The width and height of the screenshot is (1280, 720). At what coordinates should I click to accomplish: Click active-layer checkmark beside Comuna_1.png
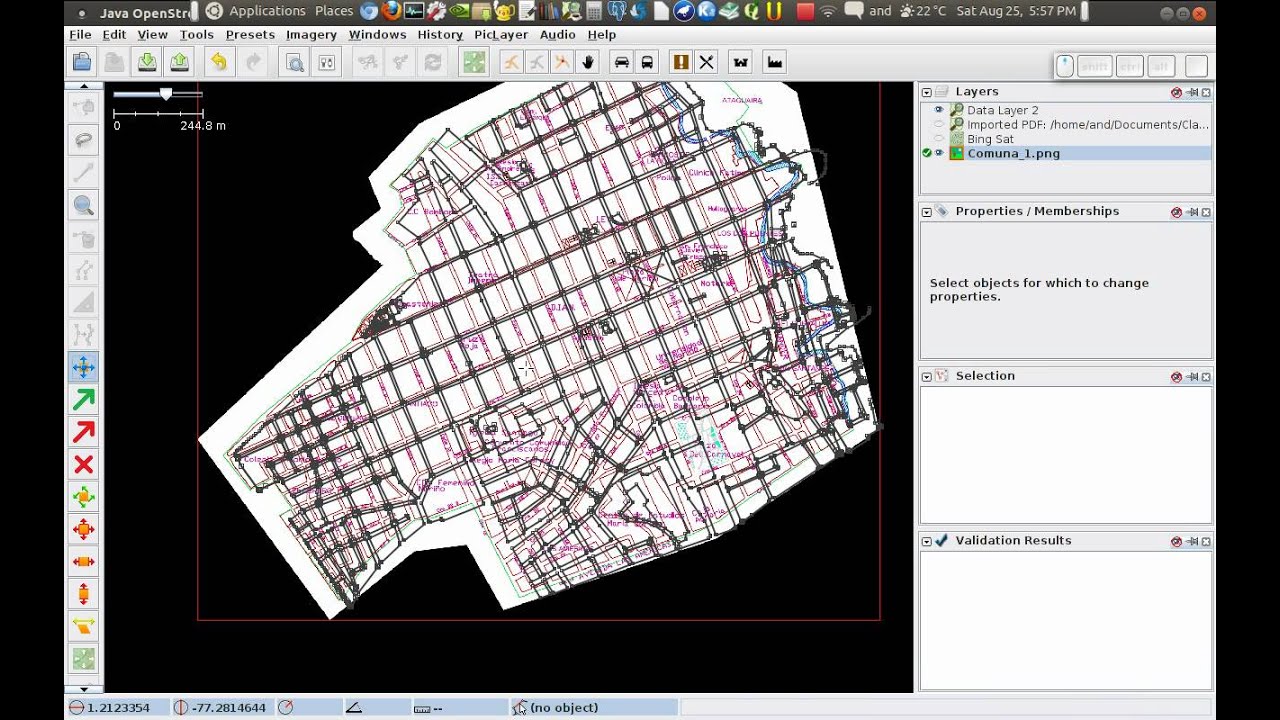927,153
